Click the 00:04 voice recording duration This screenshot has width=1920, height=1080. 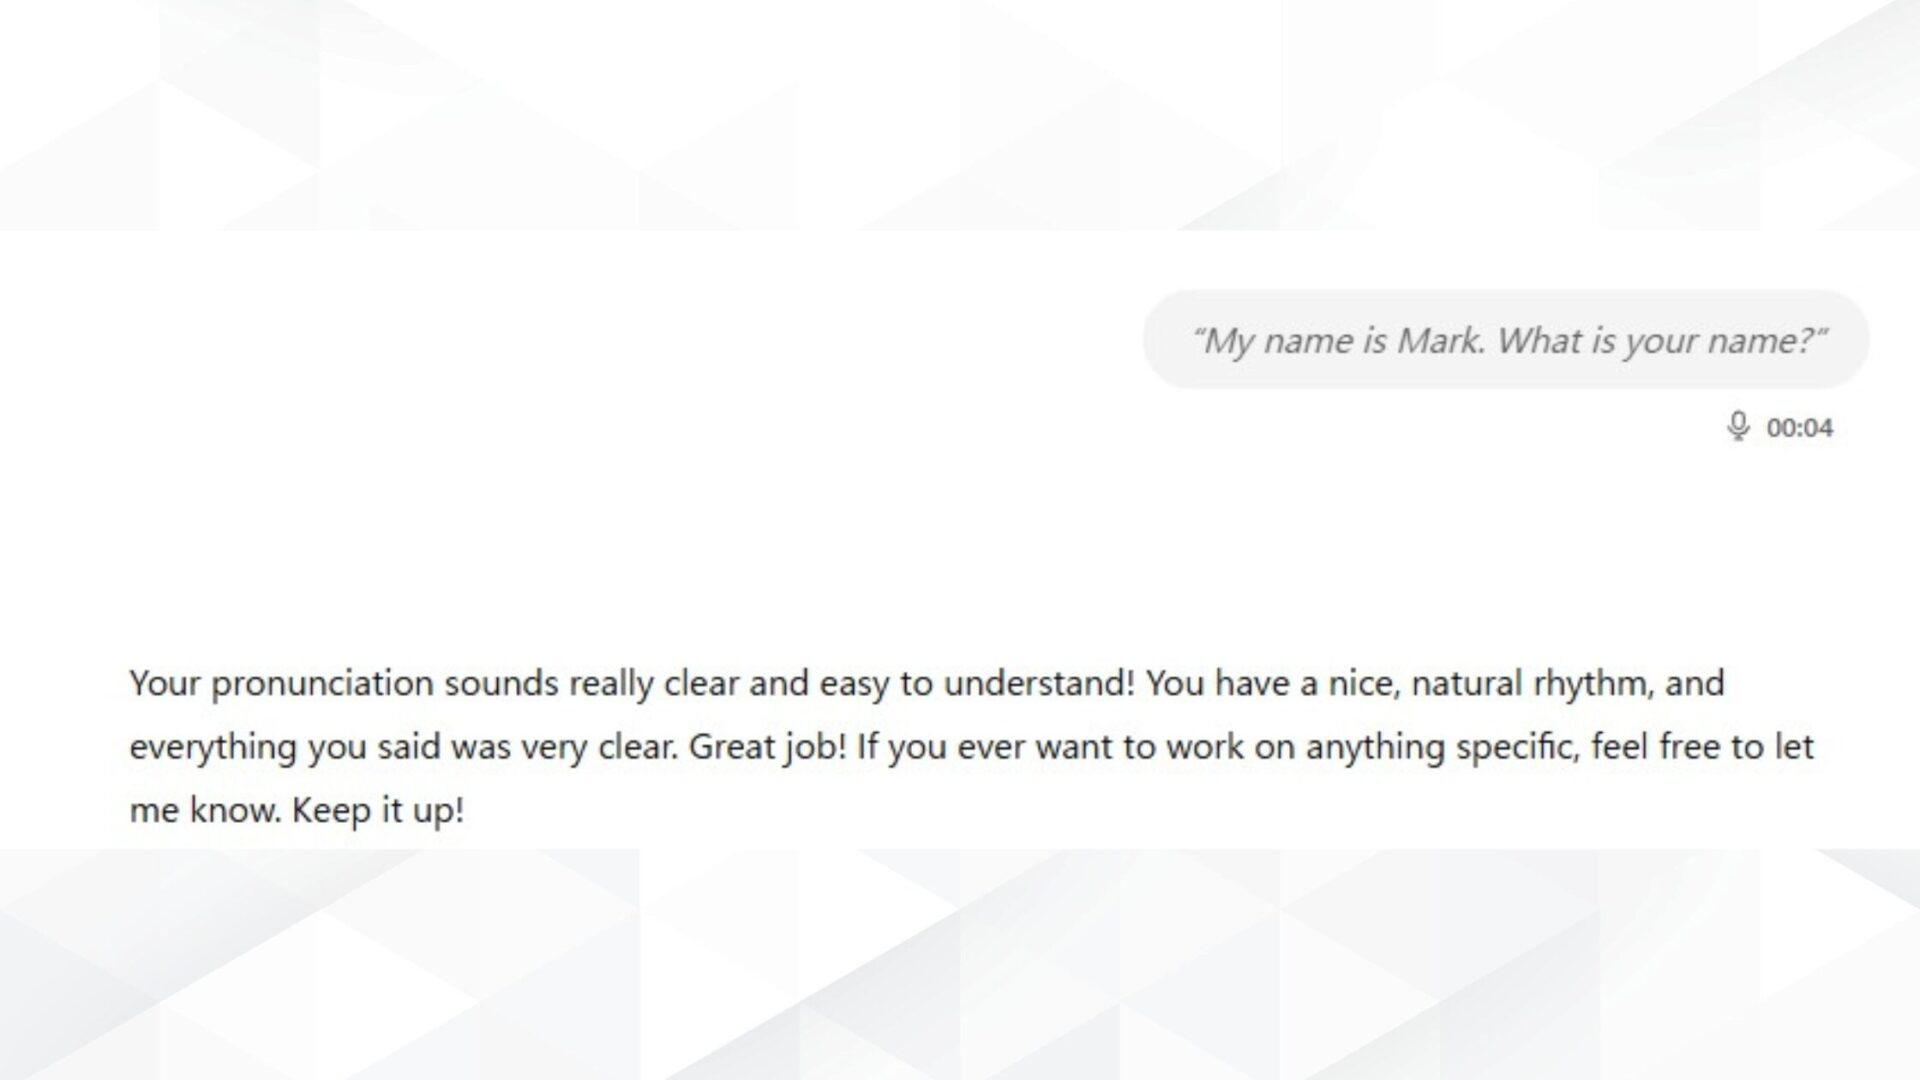(x=1799, y=428)
